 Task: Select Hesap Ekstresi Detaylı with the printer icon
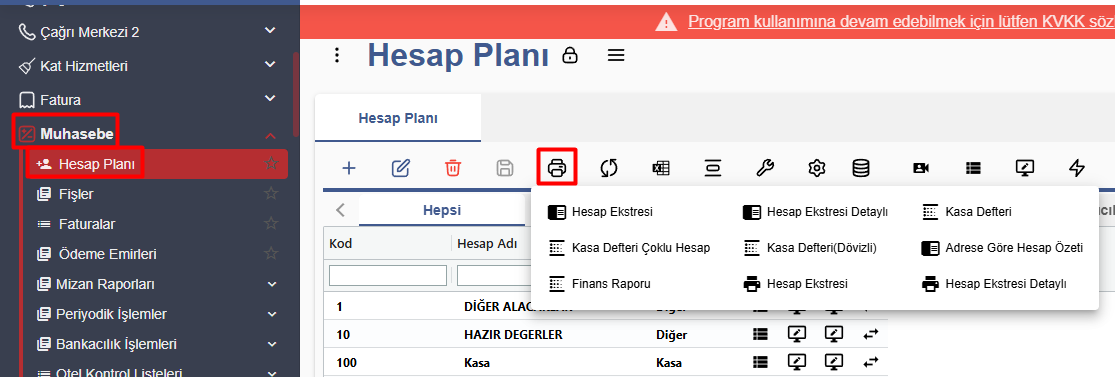[995, 284]
